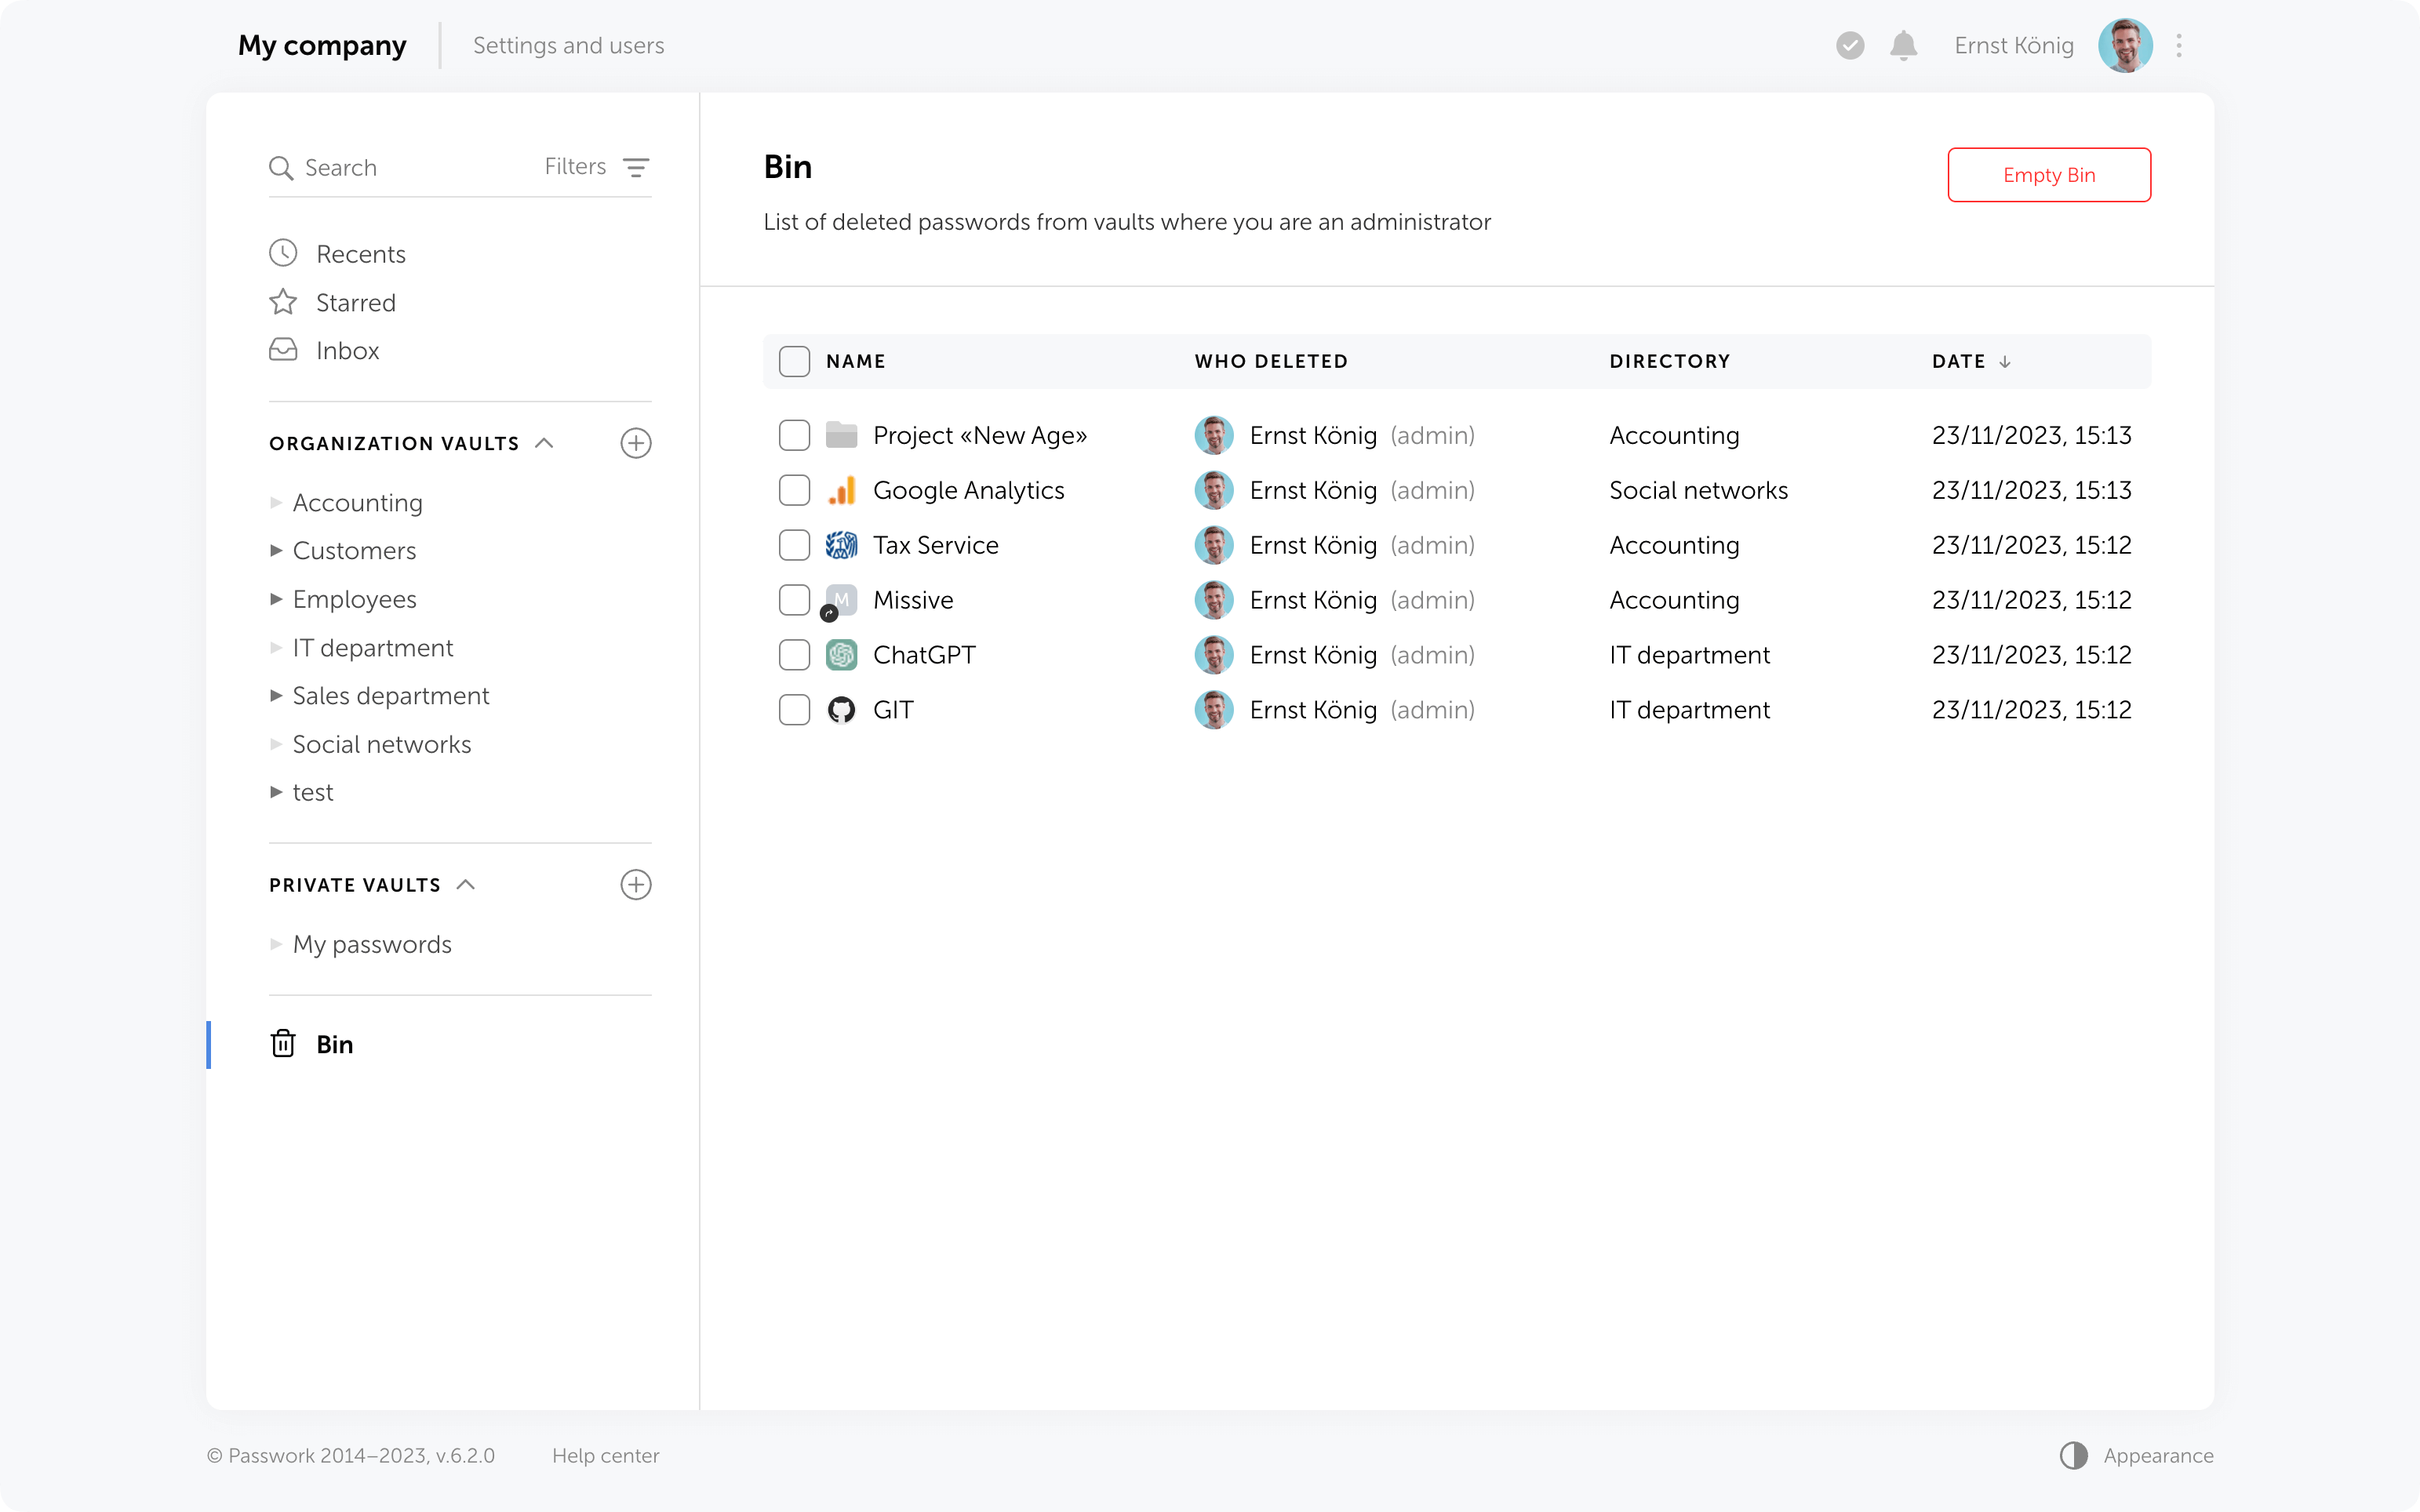Add a new private vault with plus
Viewport: 2420px width, 1512px height.
636,885
